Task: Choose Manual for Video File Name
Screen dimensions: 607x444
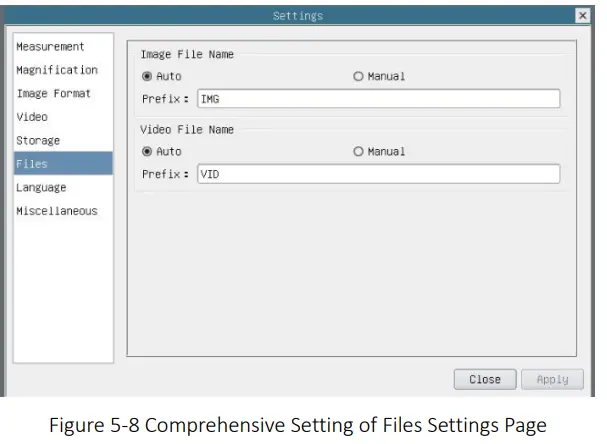Action: pyautogui.click(x=358, y=152)
